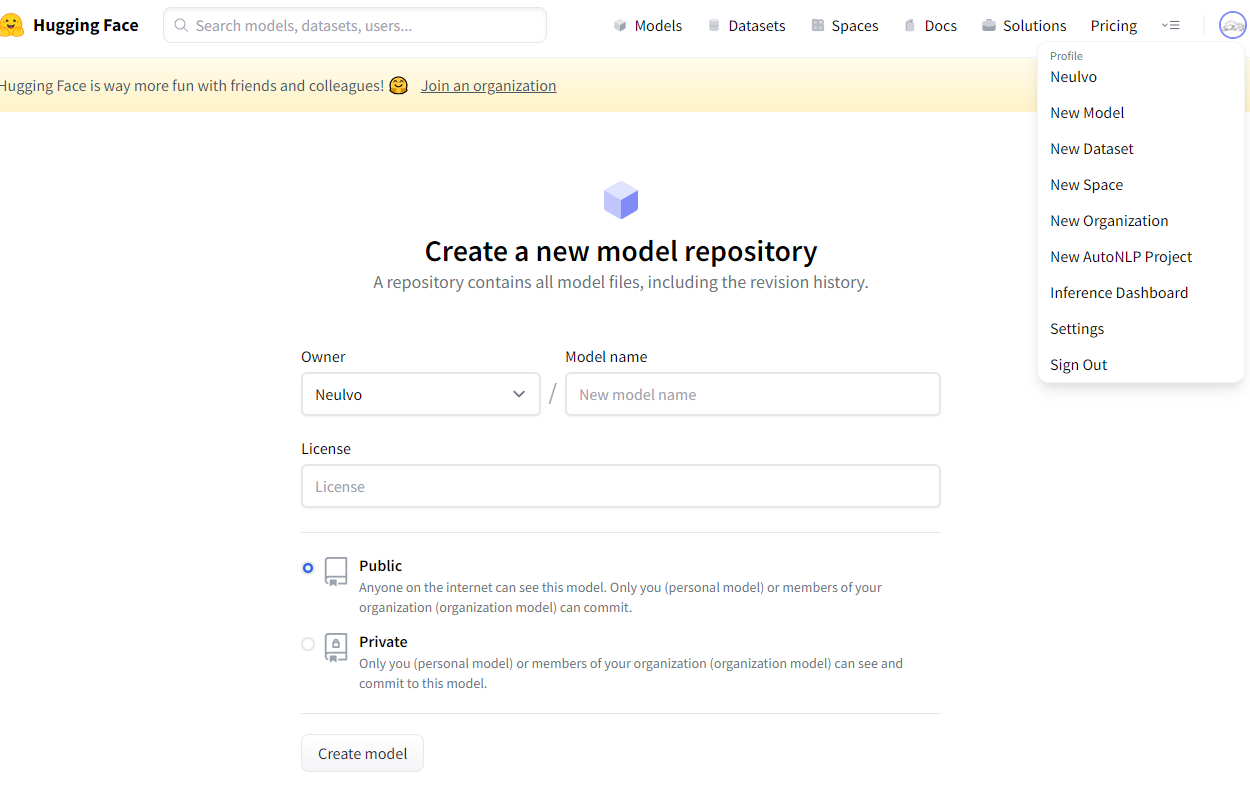1250x795 pixels.
Task: Click the Create model button
Action: point(362,753)
